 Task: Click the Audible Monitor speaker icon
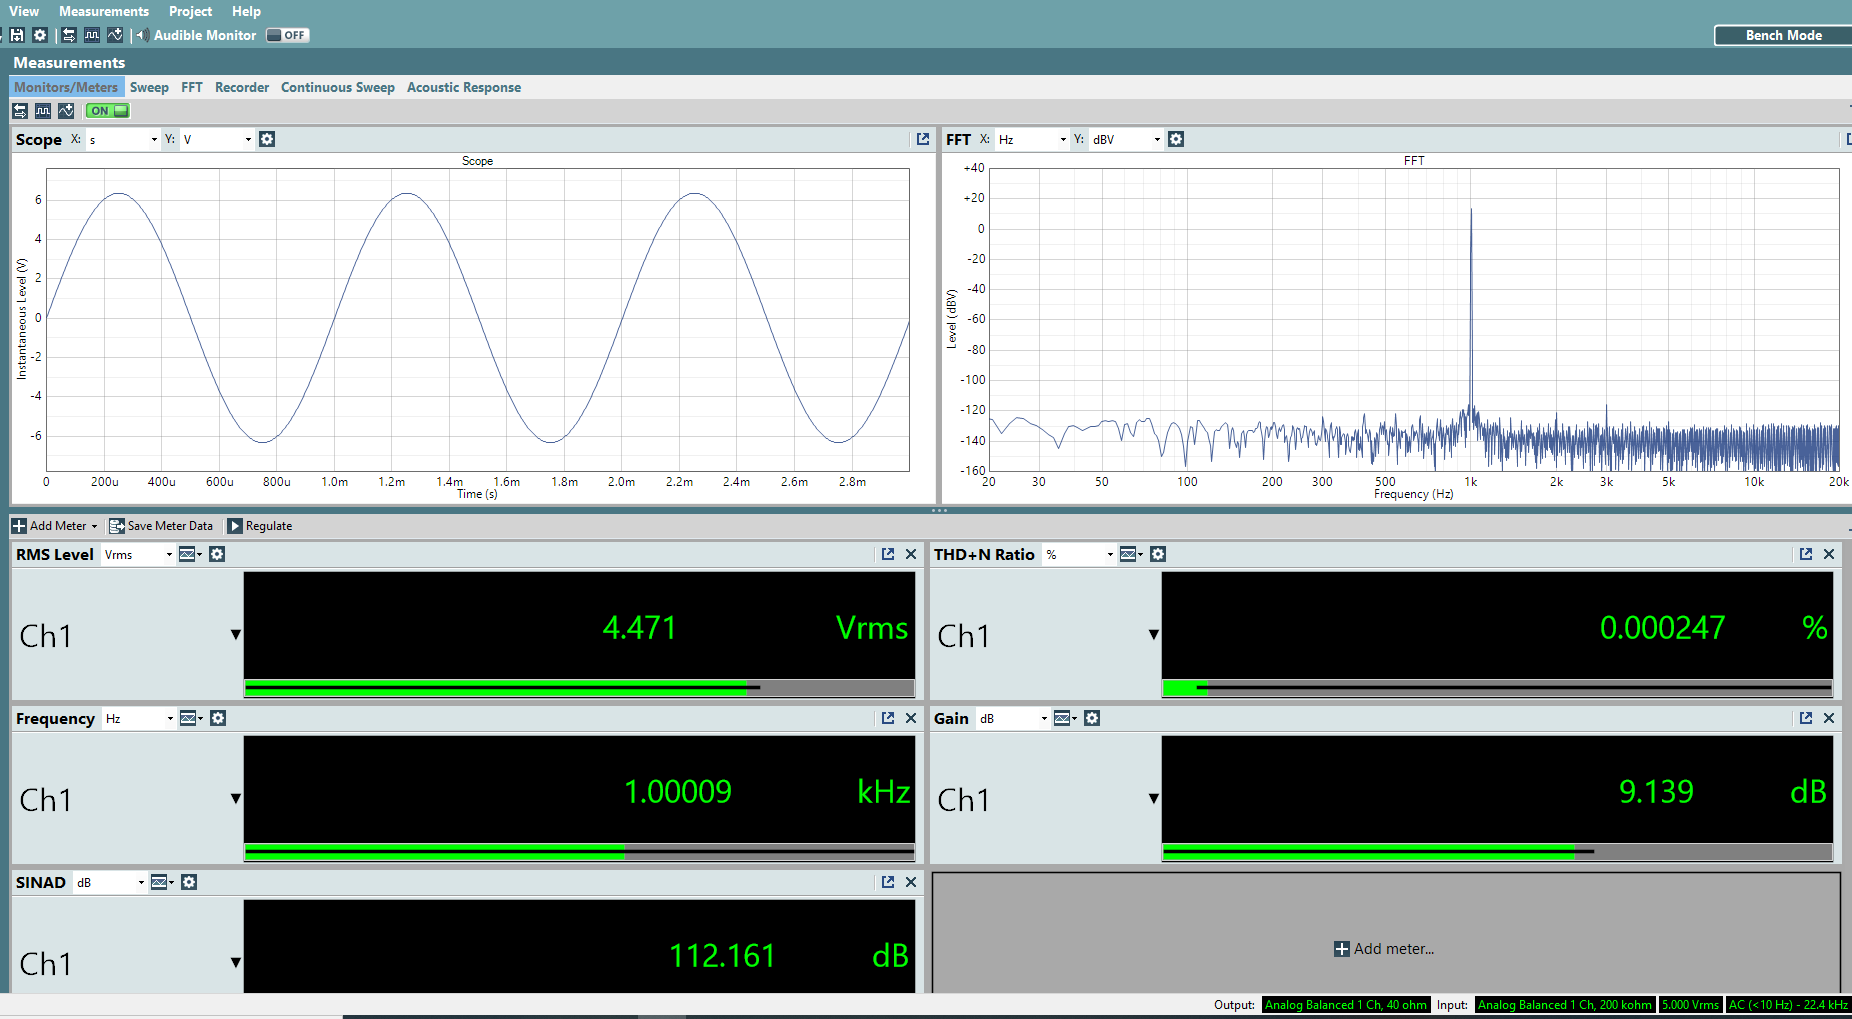[142, 35]
